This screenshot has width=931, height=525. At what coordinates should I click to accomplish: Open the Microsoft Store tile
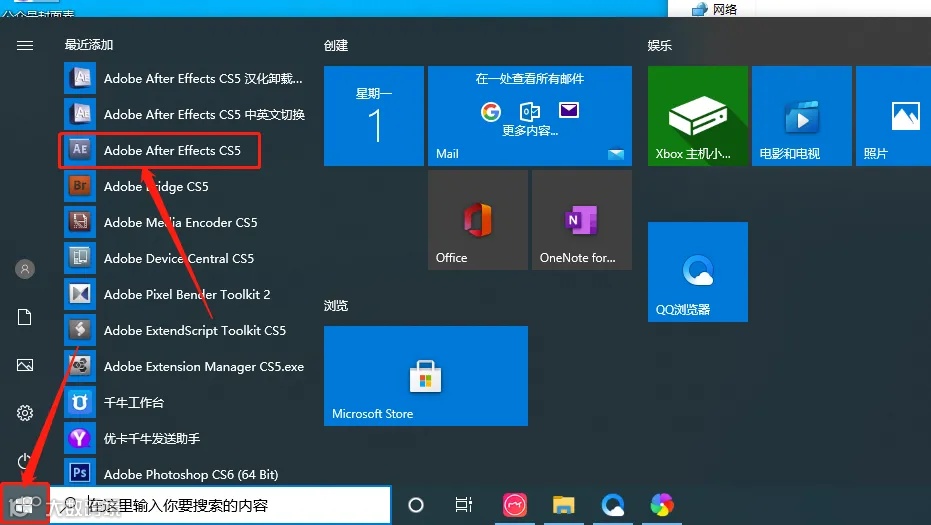[426, 376]
